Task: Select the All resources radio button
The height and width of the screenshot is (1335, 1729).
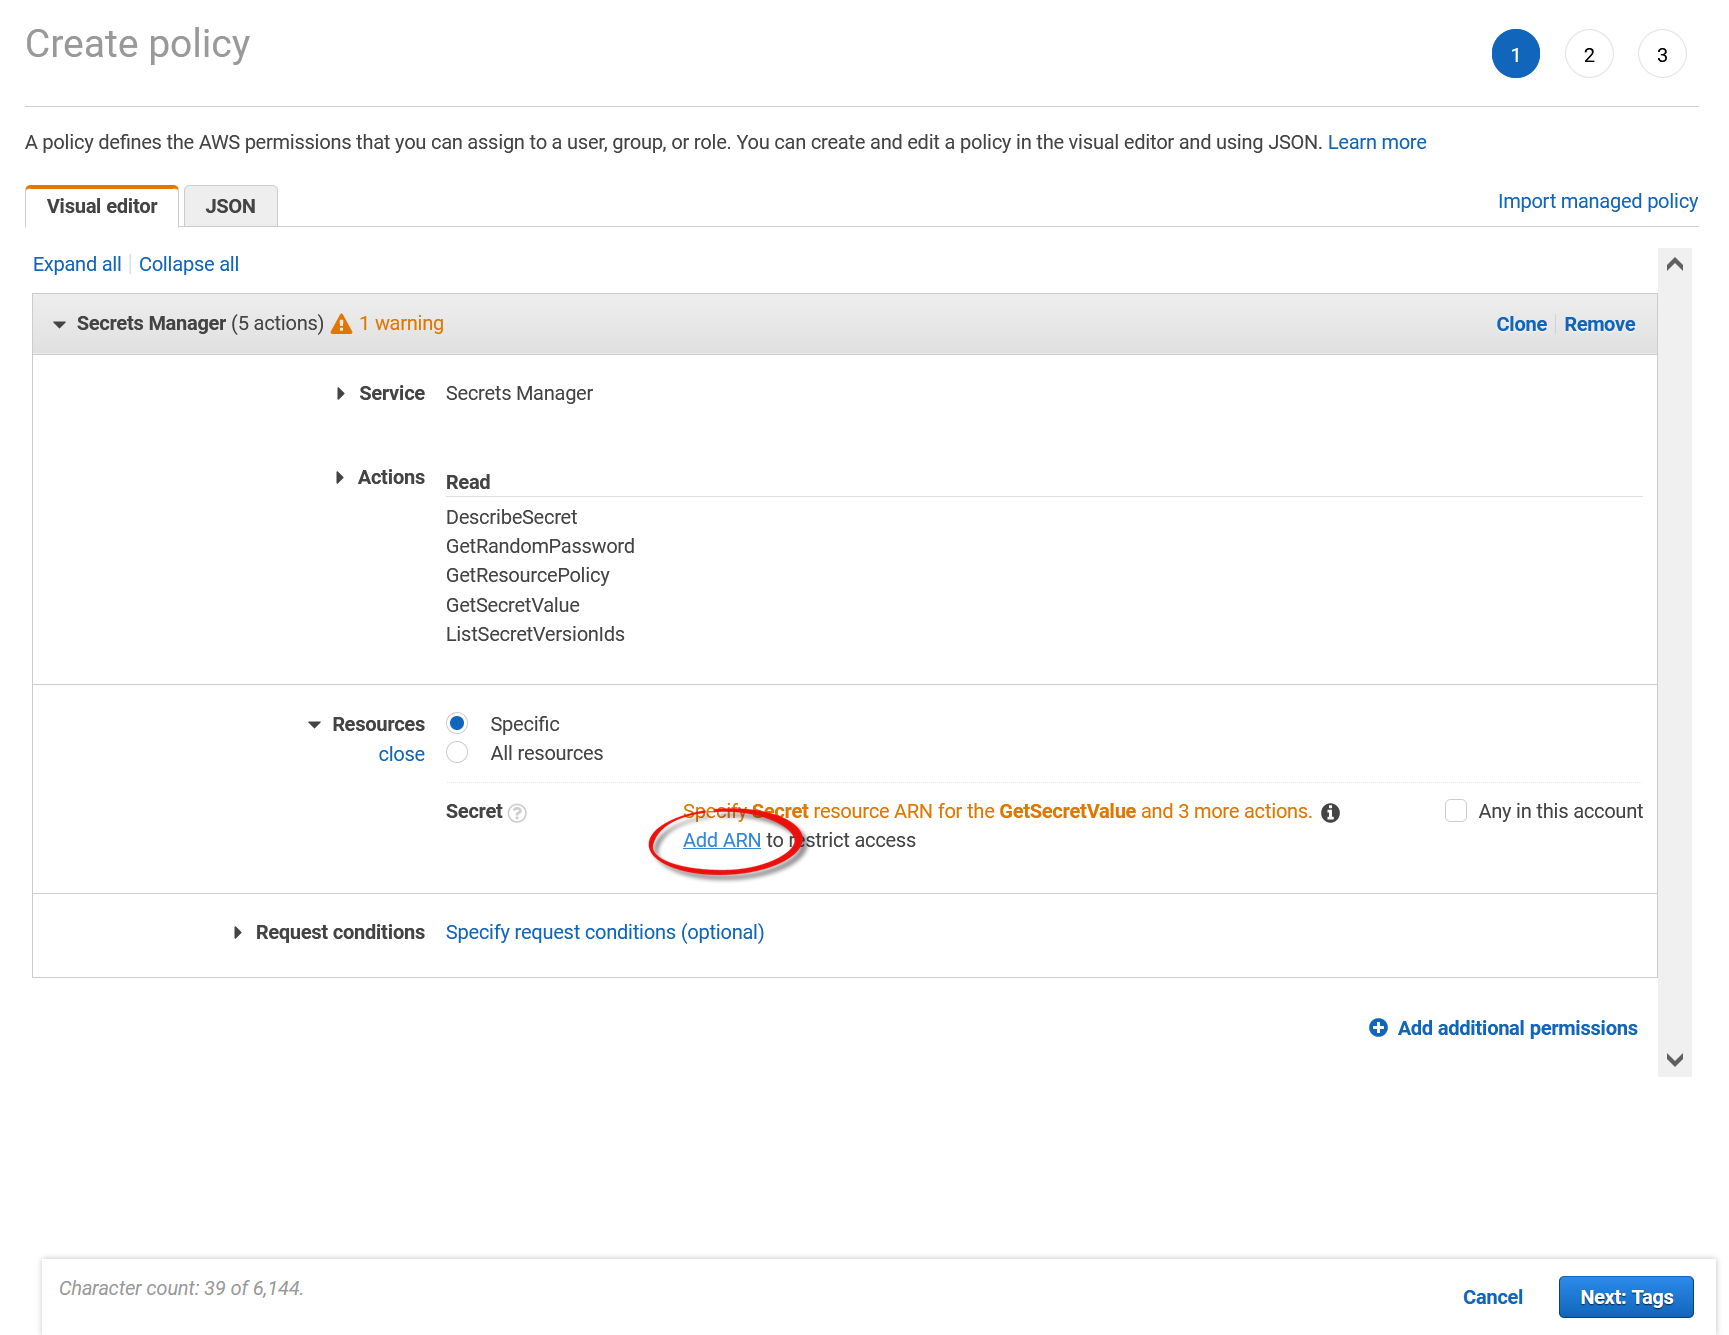Action: (457, 753)
